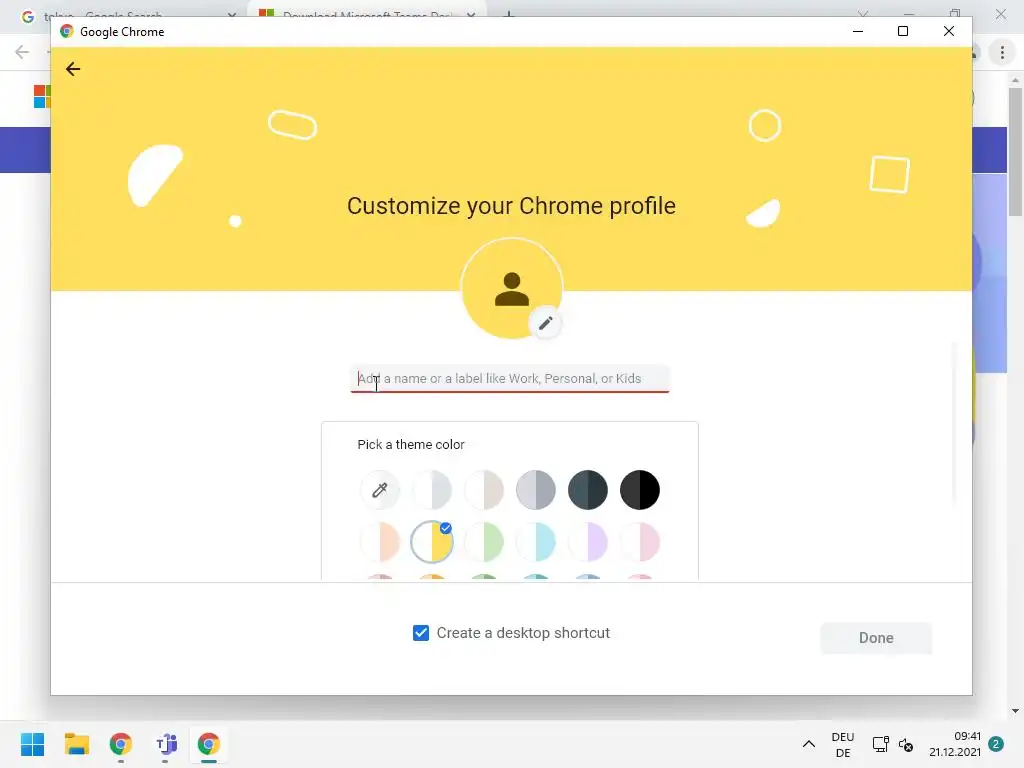Choose the black theme swatch

pos(640,490)
